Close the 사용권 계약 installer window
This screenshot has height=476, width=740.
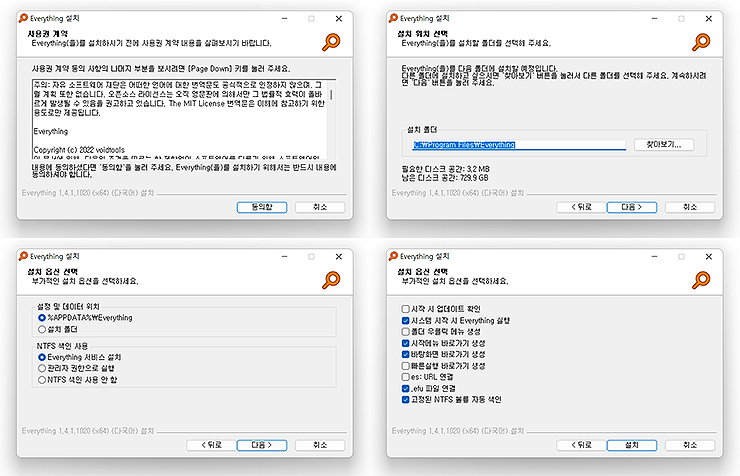coord(339,19)
